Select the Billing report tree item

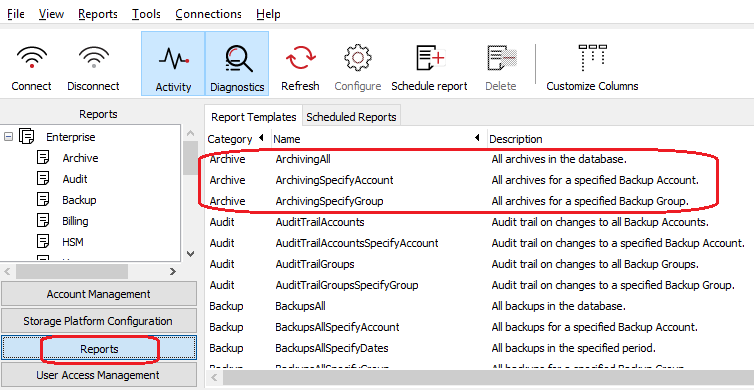tap(75, 221)
